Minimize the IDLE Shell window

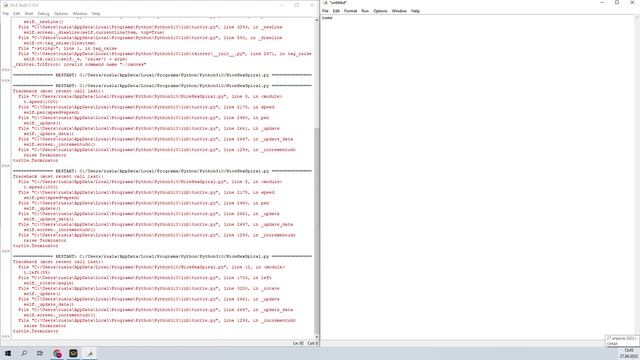pos(281,5)
